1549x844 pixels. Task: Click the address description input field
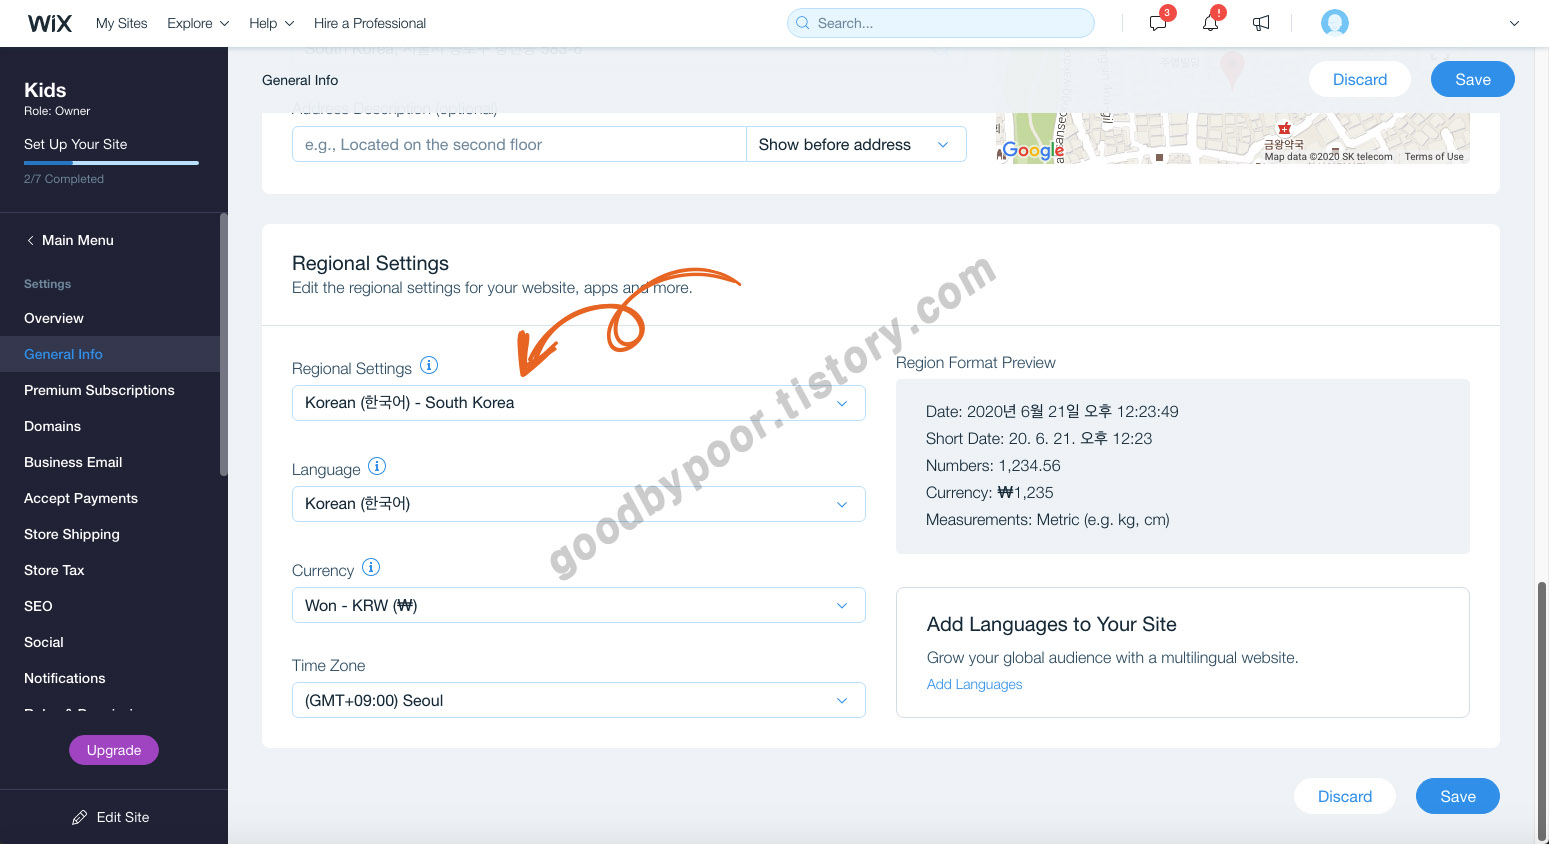pos(519,144)
